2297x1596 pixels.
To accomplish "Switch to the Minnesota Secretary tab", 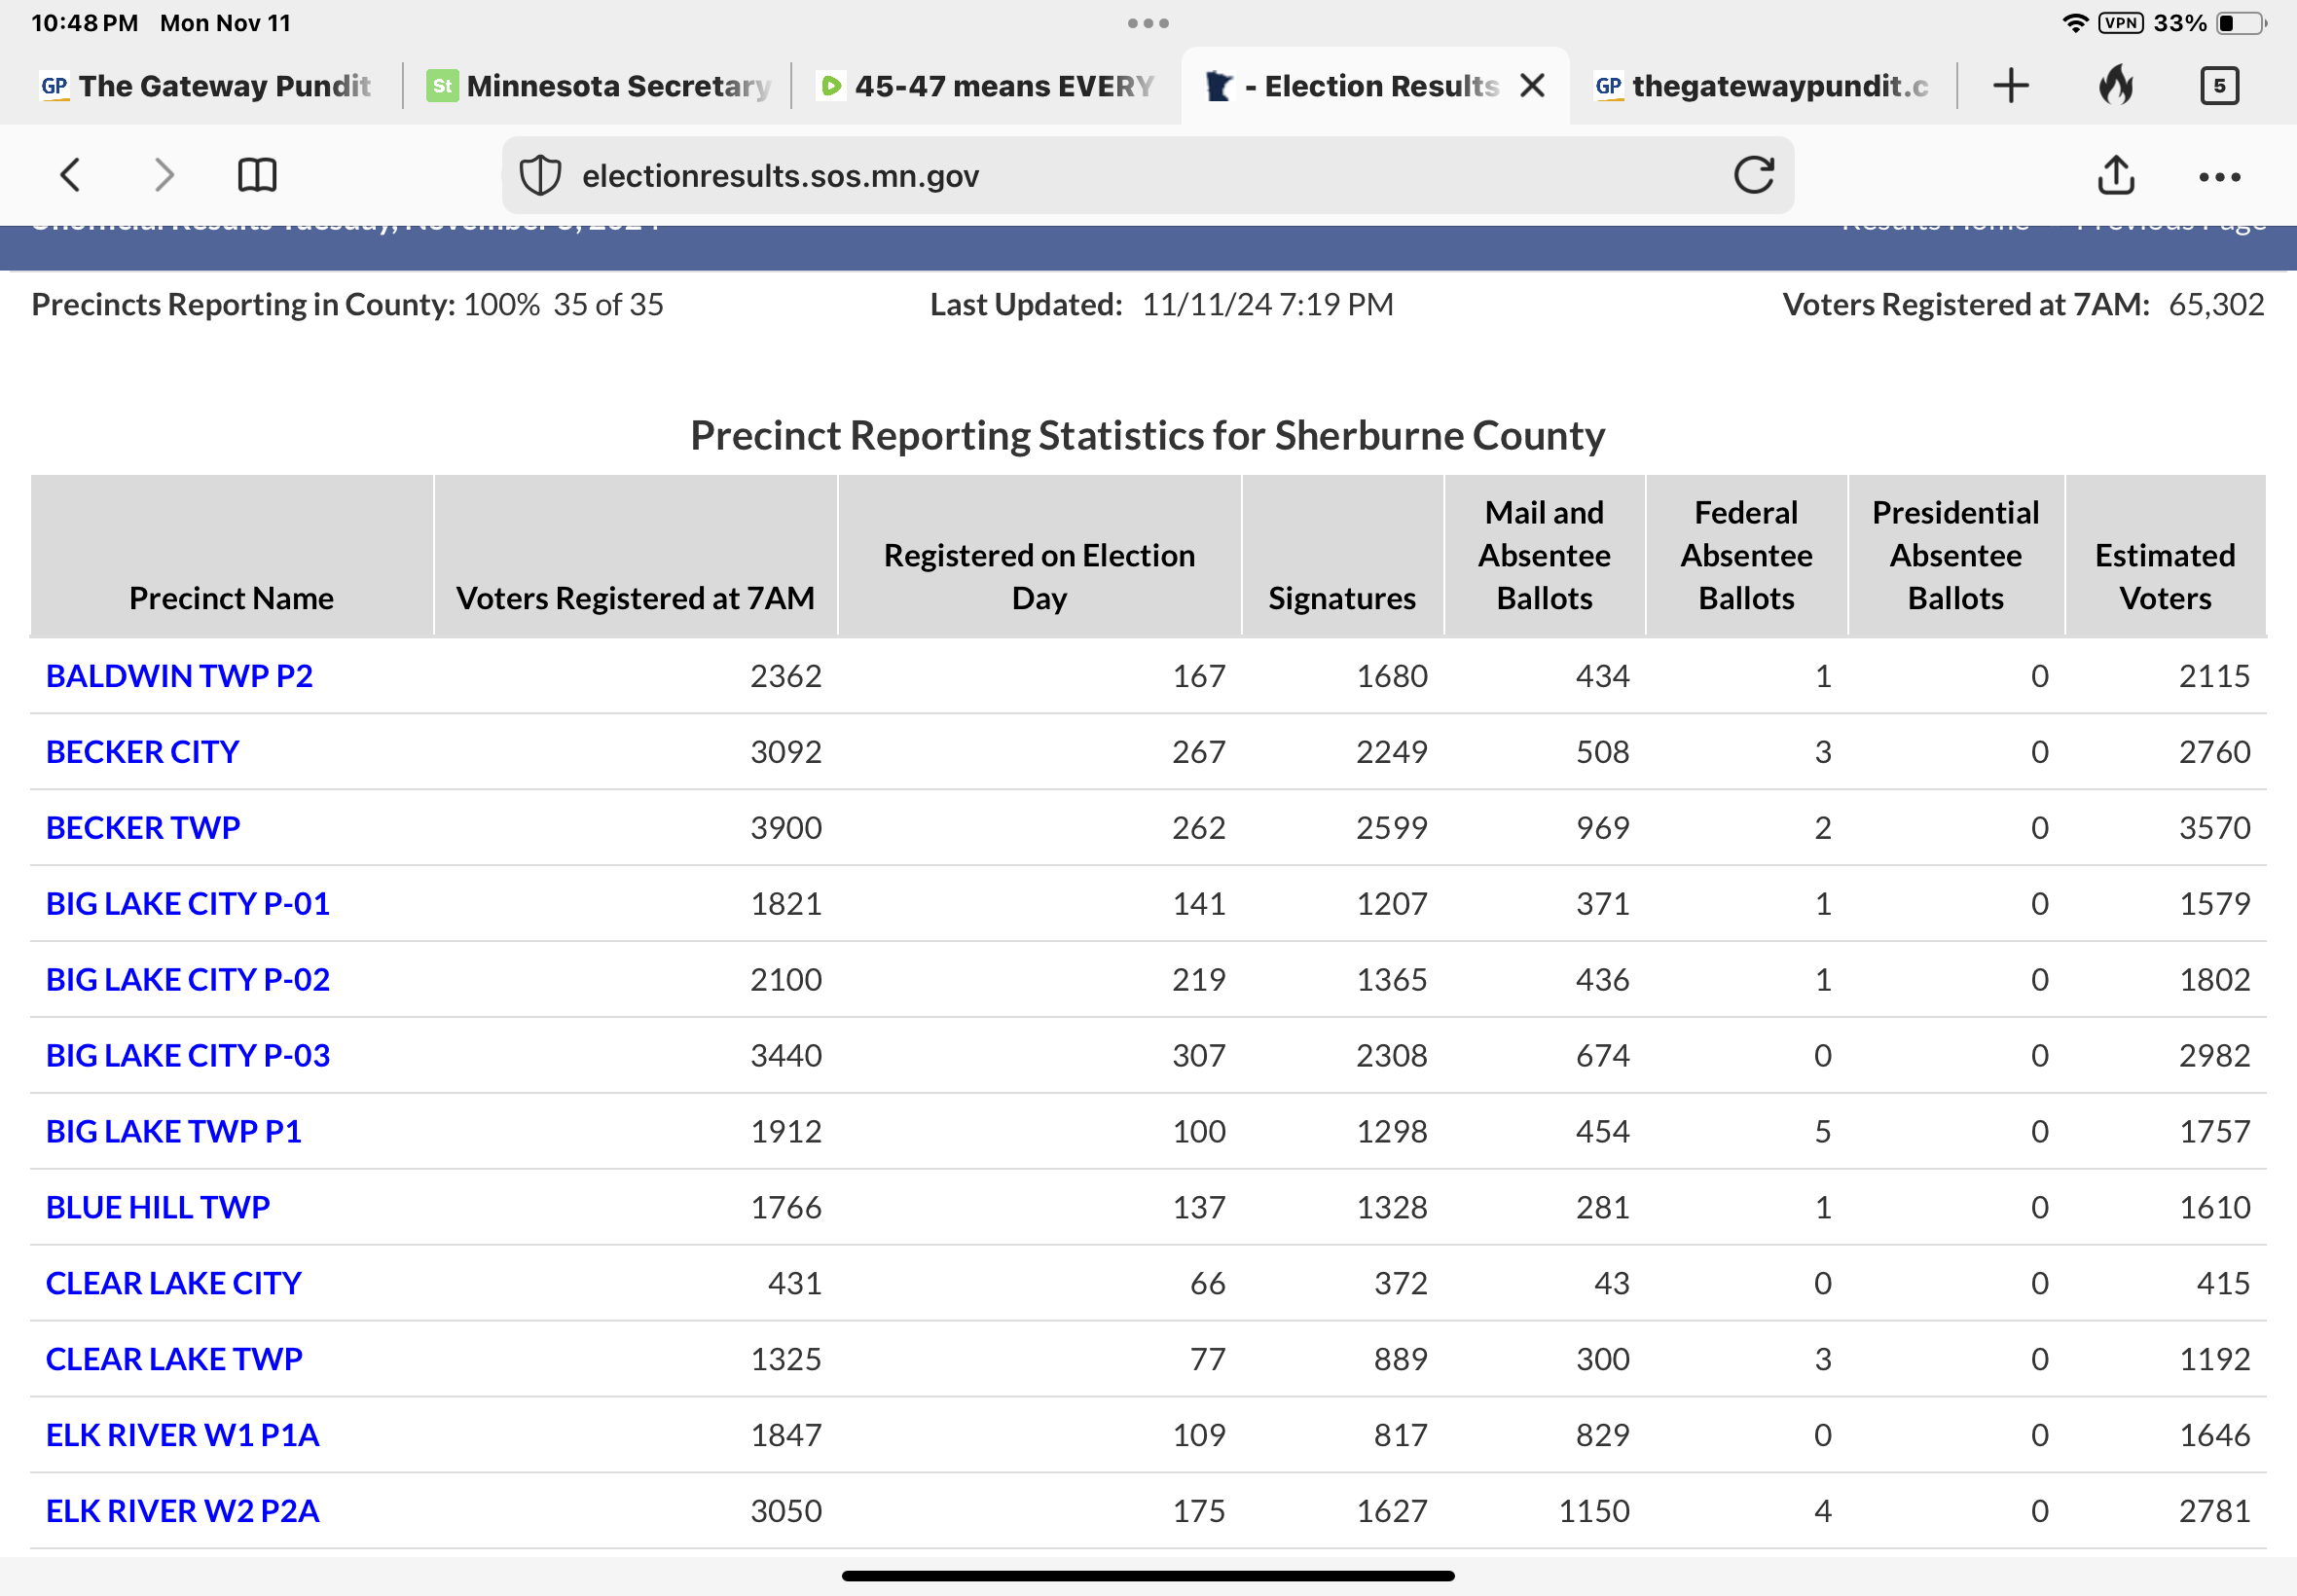I will click(600, 86).
